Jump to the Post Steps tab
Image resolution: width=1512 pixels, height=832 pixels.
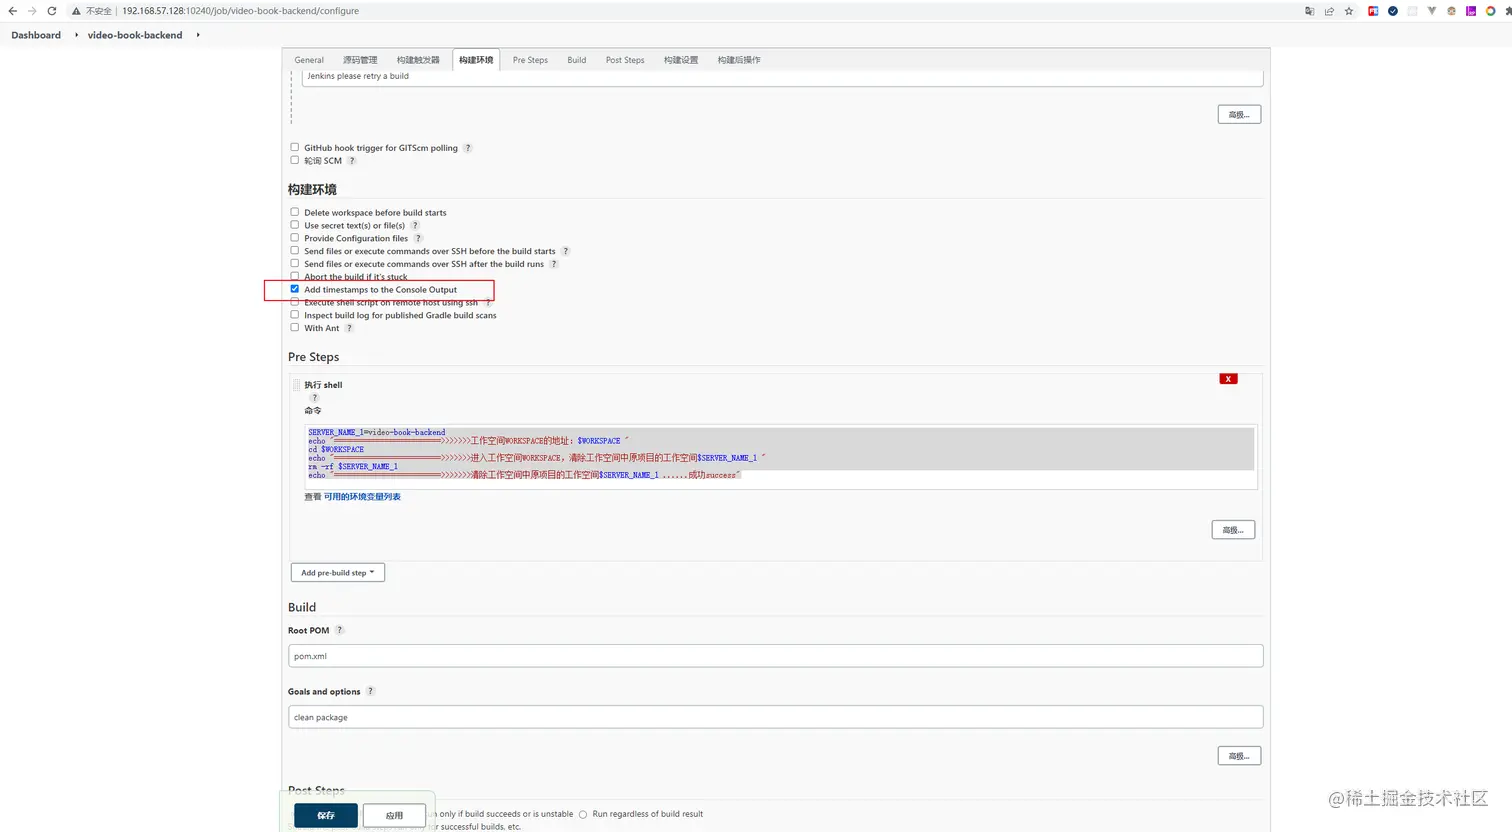click(x=625, y=60)
